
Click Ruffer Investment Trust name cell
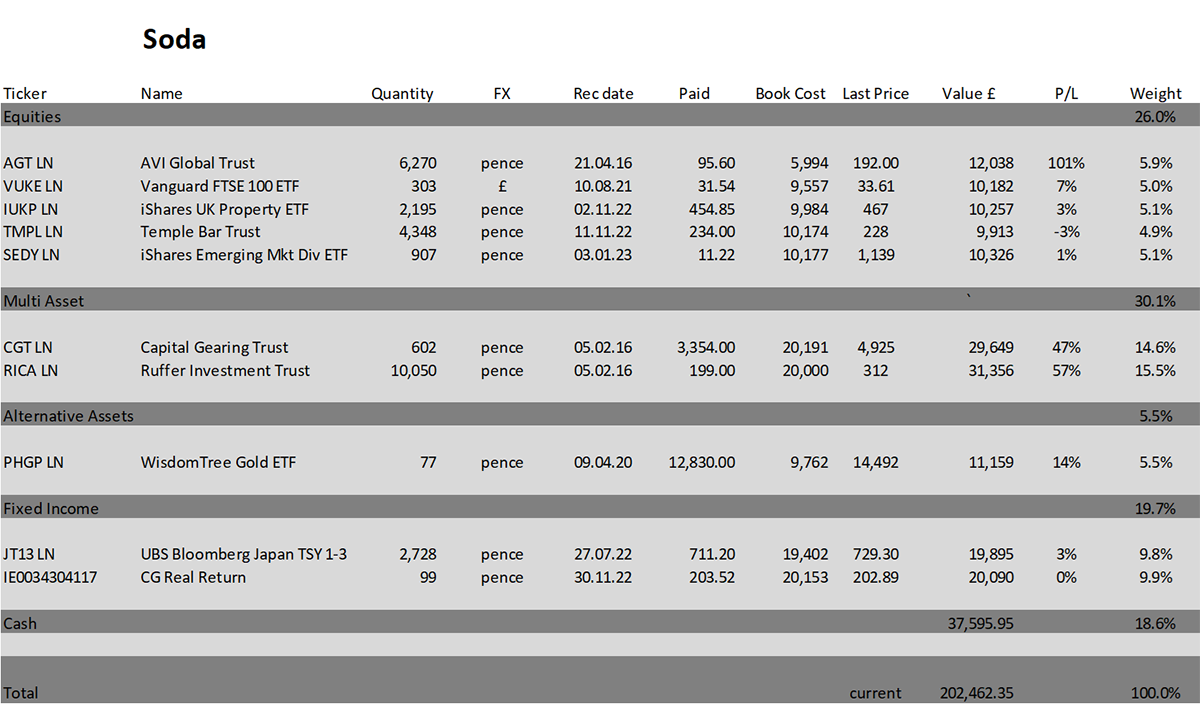click(x=225, y=371)
